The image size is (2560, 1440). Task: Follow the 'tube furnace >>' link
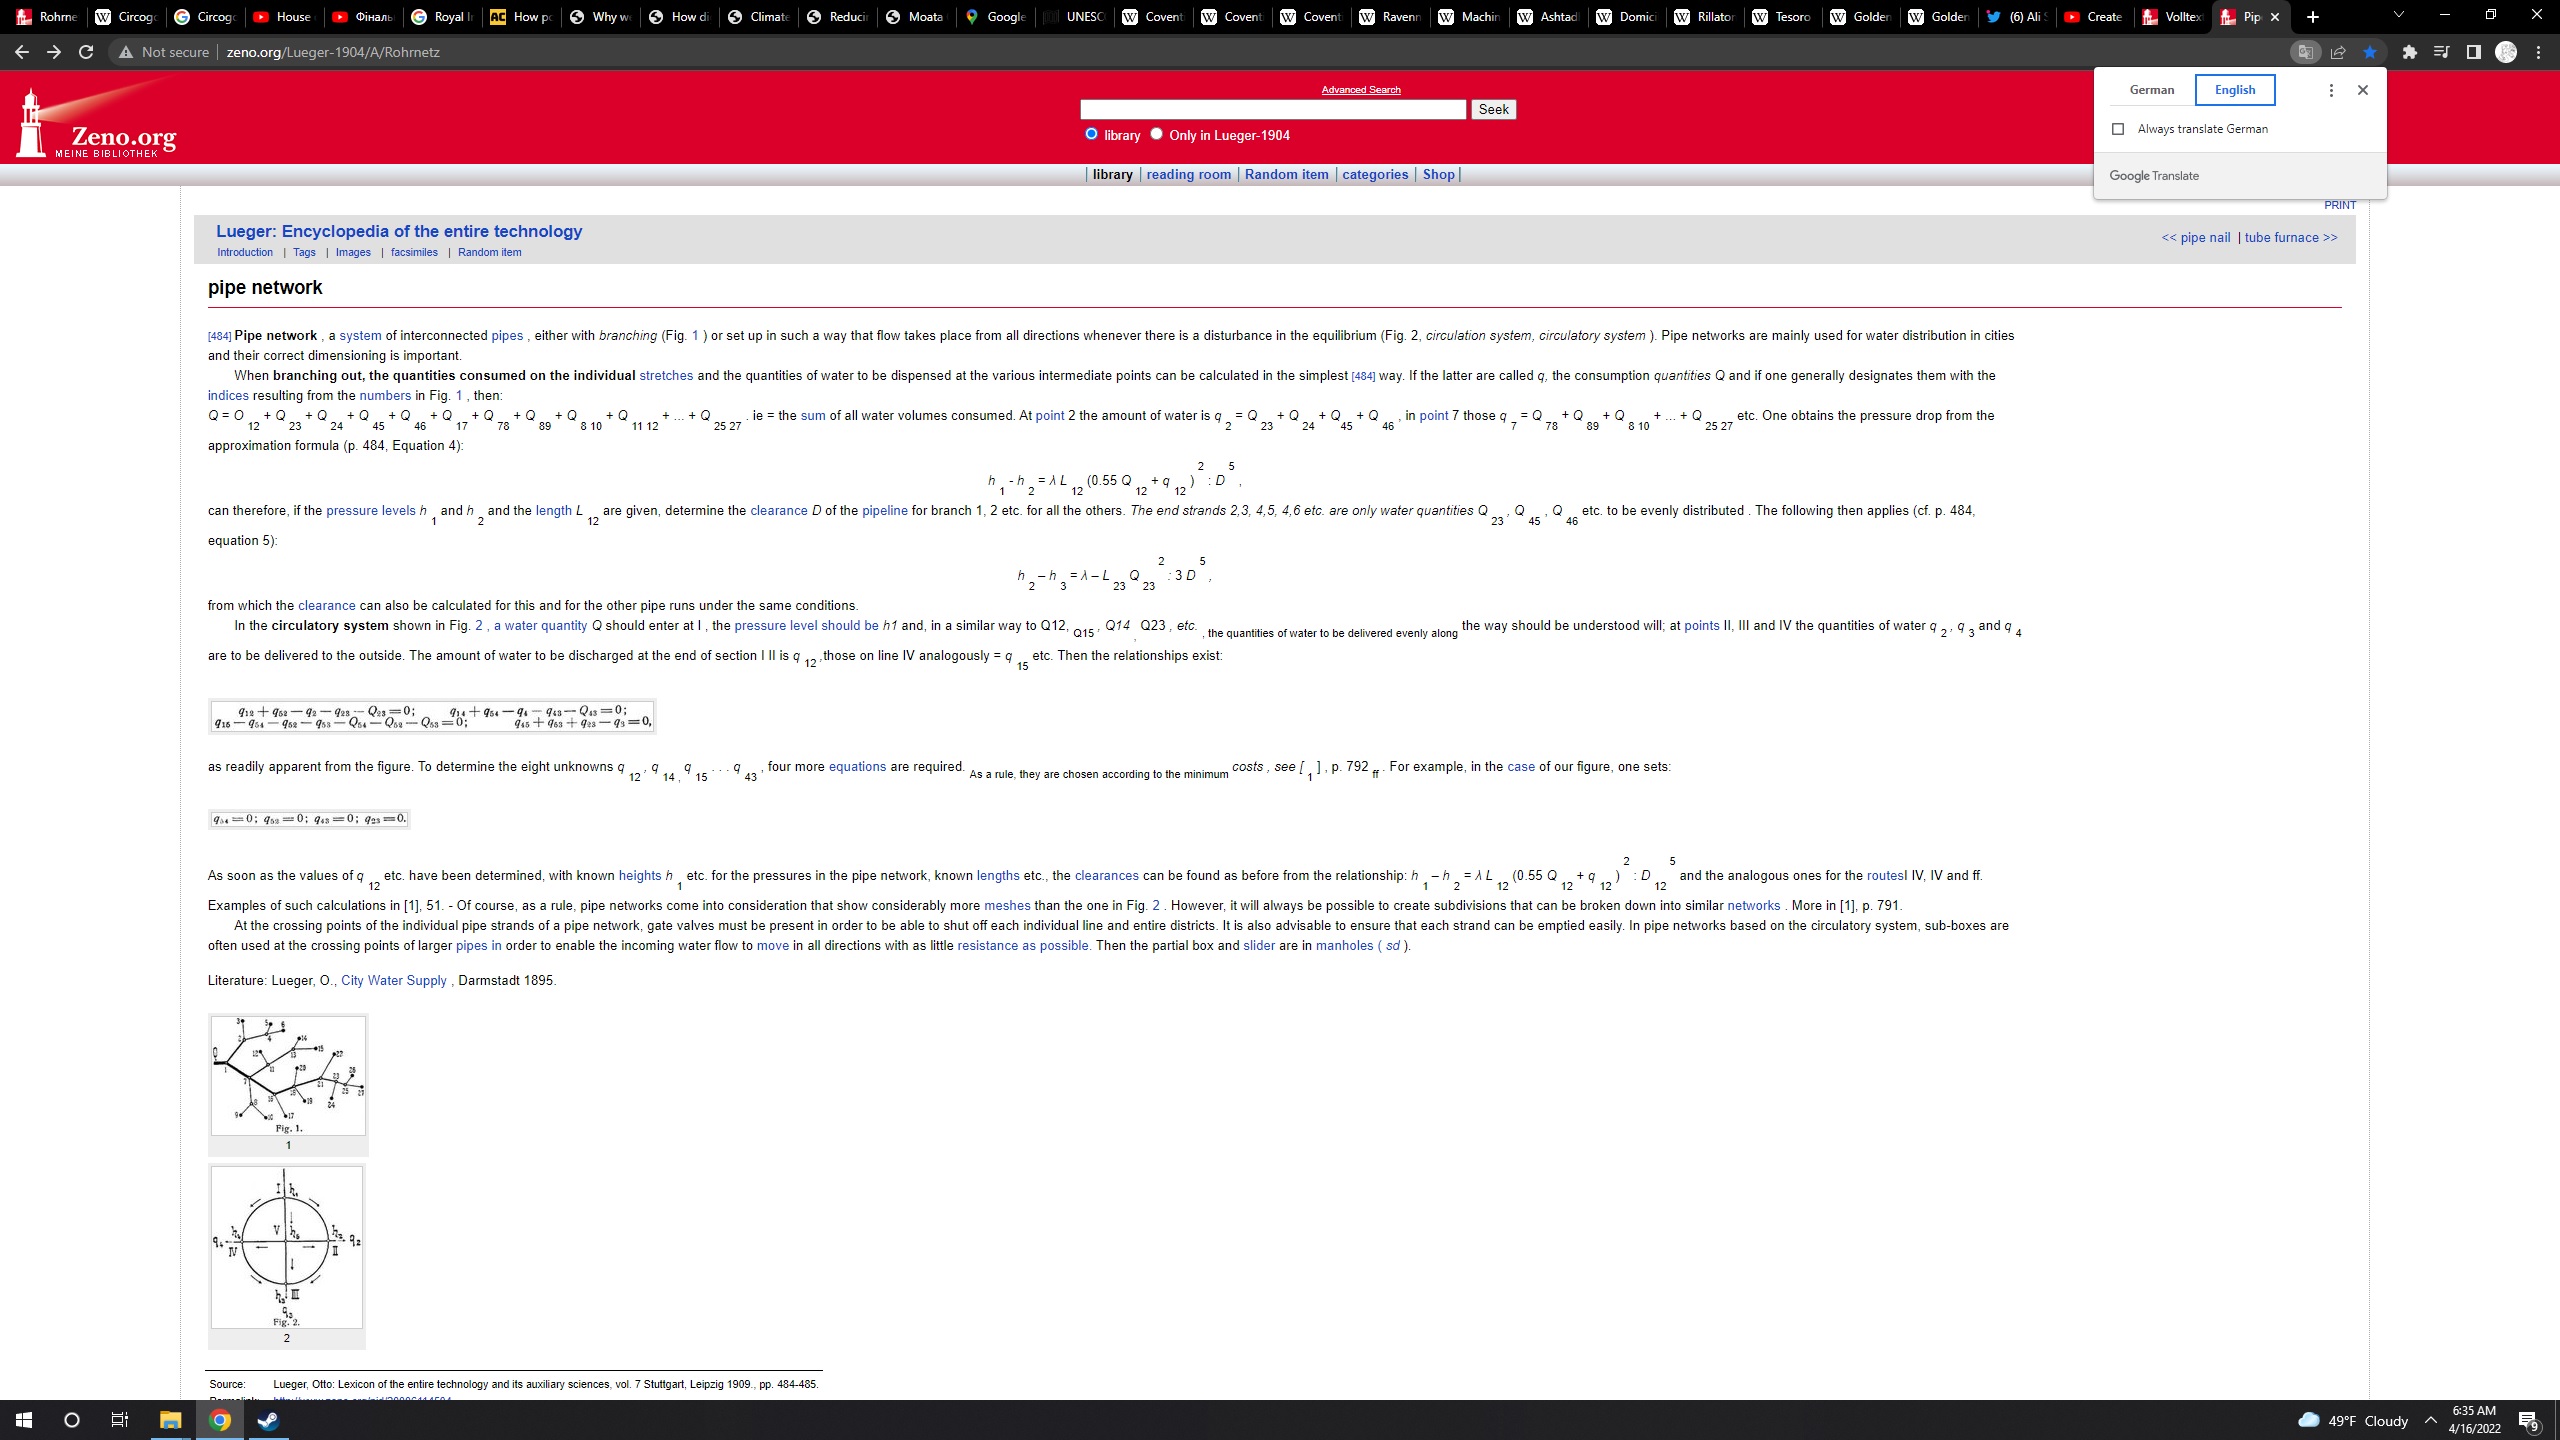click(2290, 237)
